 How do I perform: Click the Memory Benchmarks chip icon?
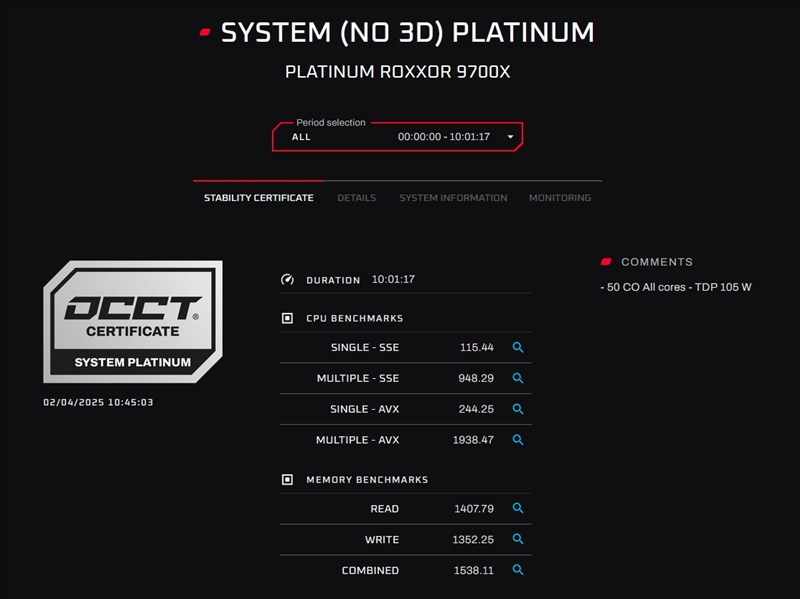point(287,480)
